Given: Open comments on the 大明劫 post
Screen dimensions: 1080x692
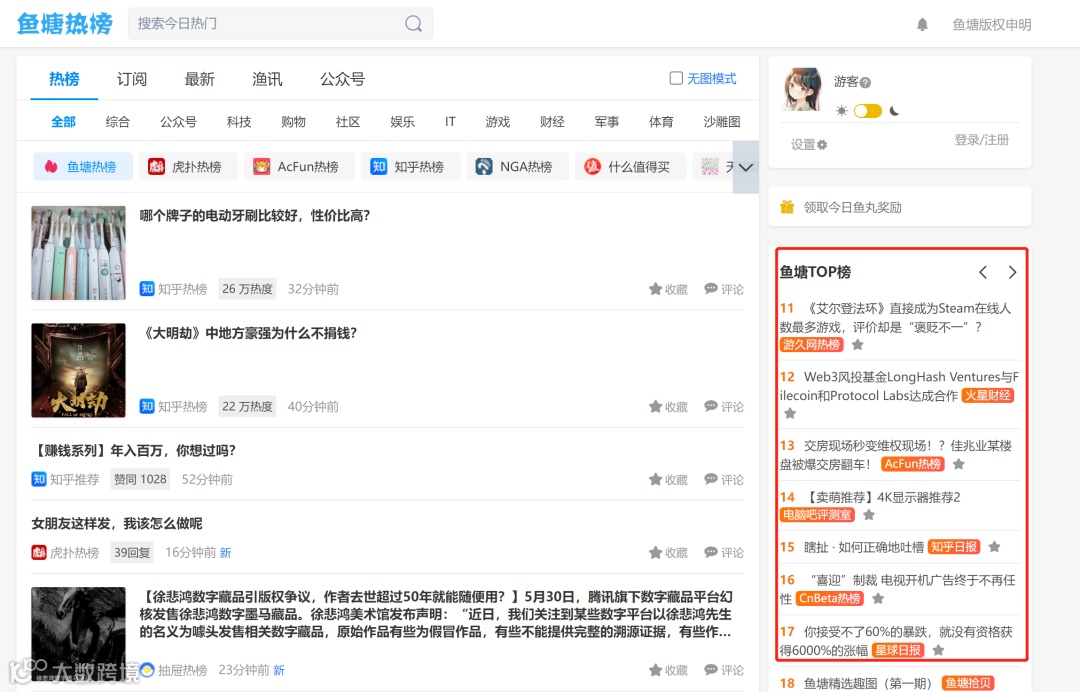Looking at the screenshot, I should (724, 407).
